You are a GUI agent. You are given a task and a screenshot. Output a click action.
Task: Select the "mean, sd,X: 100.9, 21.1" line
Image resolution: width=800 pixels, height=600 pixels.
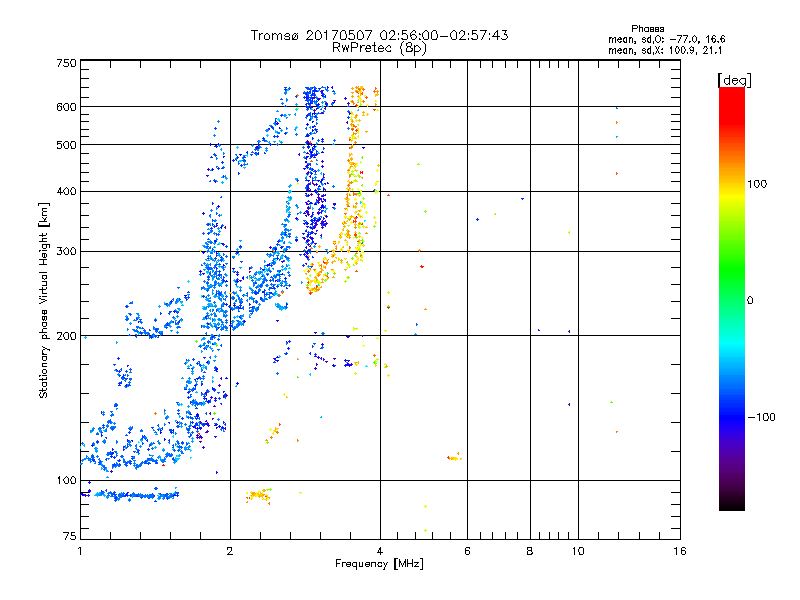(664, 50)
